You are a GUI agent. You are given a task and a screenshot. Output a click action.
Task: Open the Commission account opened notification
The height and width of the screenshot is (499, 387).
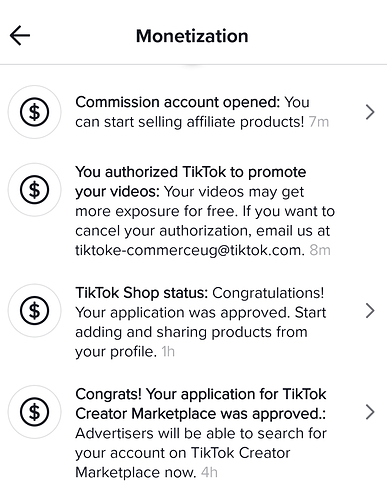[x=193, y=112]
